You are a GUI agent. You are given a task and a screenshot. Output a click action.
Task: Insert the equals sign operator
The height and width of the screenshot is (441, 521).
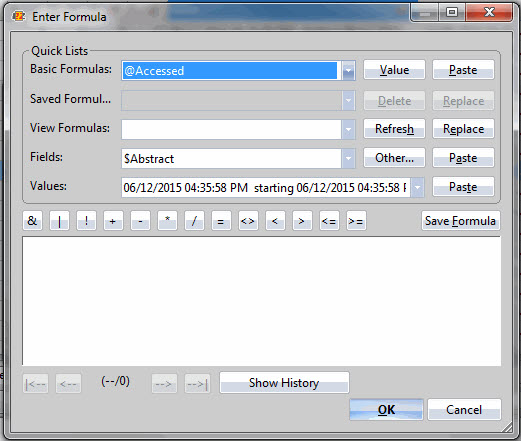(x=221, y=221)
